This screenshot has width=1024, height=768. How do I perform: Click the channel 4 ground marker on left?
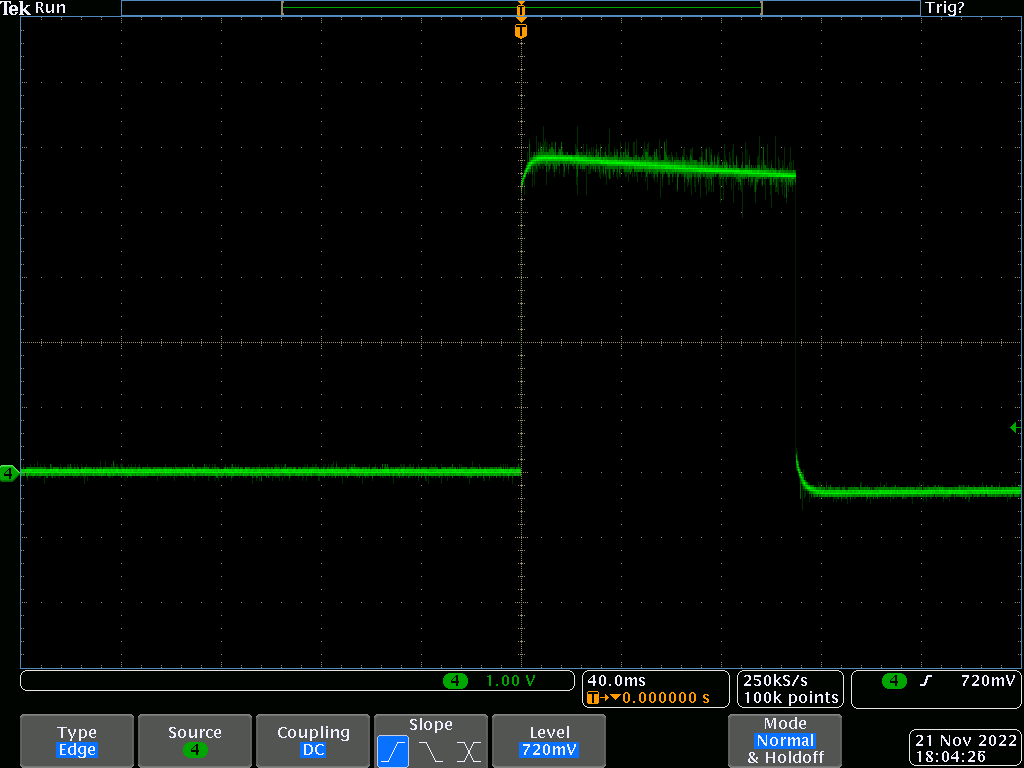[x=9, y=473]
